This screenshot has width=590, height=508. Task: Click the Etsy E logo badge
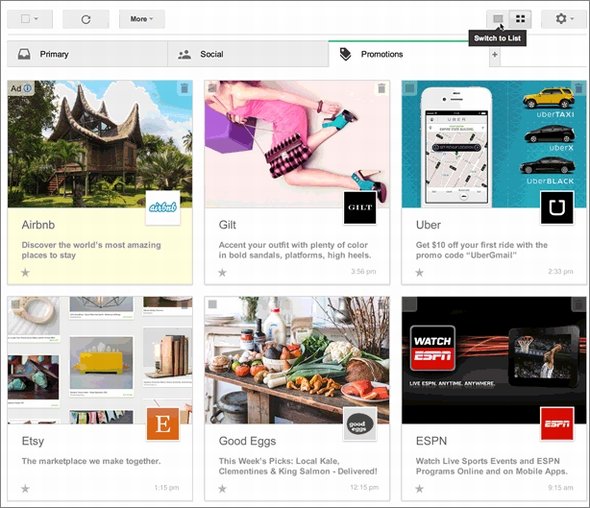pos(163,424)
